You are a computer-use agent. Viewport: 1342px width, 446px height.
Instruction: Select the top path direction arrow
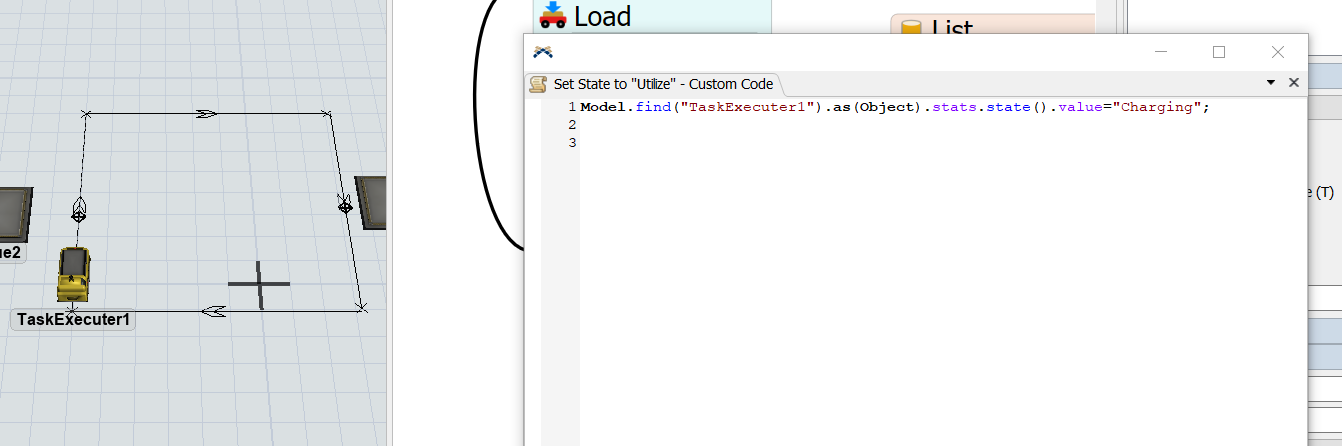click(x=207, y=114)
